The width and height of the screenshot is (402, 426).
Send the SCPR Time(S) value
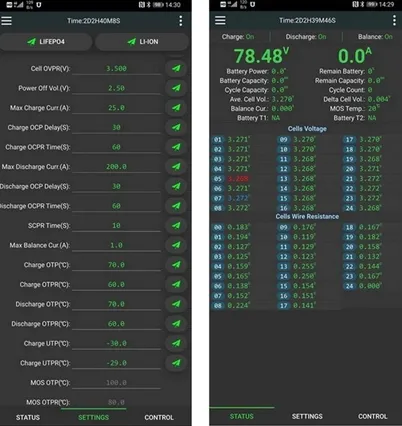[x=176, y=225]
